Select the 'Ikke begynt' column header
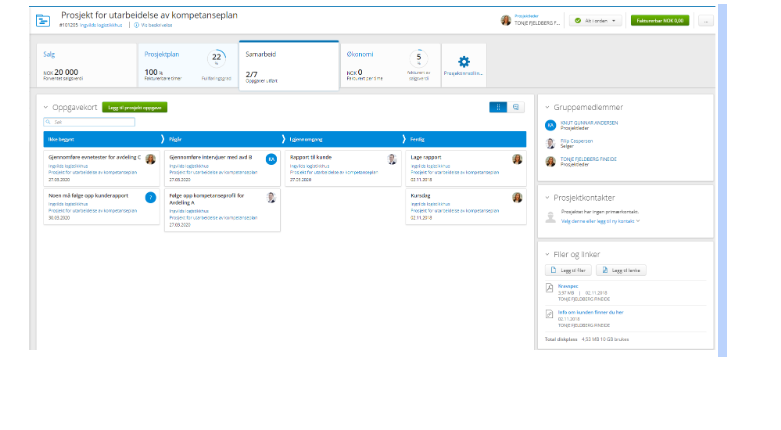781x430 pixels. pyautogui.click(x=103, y=140)
